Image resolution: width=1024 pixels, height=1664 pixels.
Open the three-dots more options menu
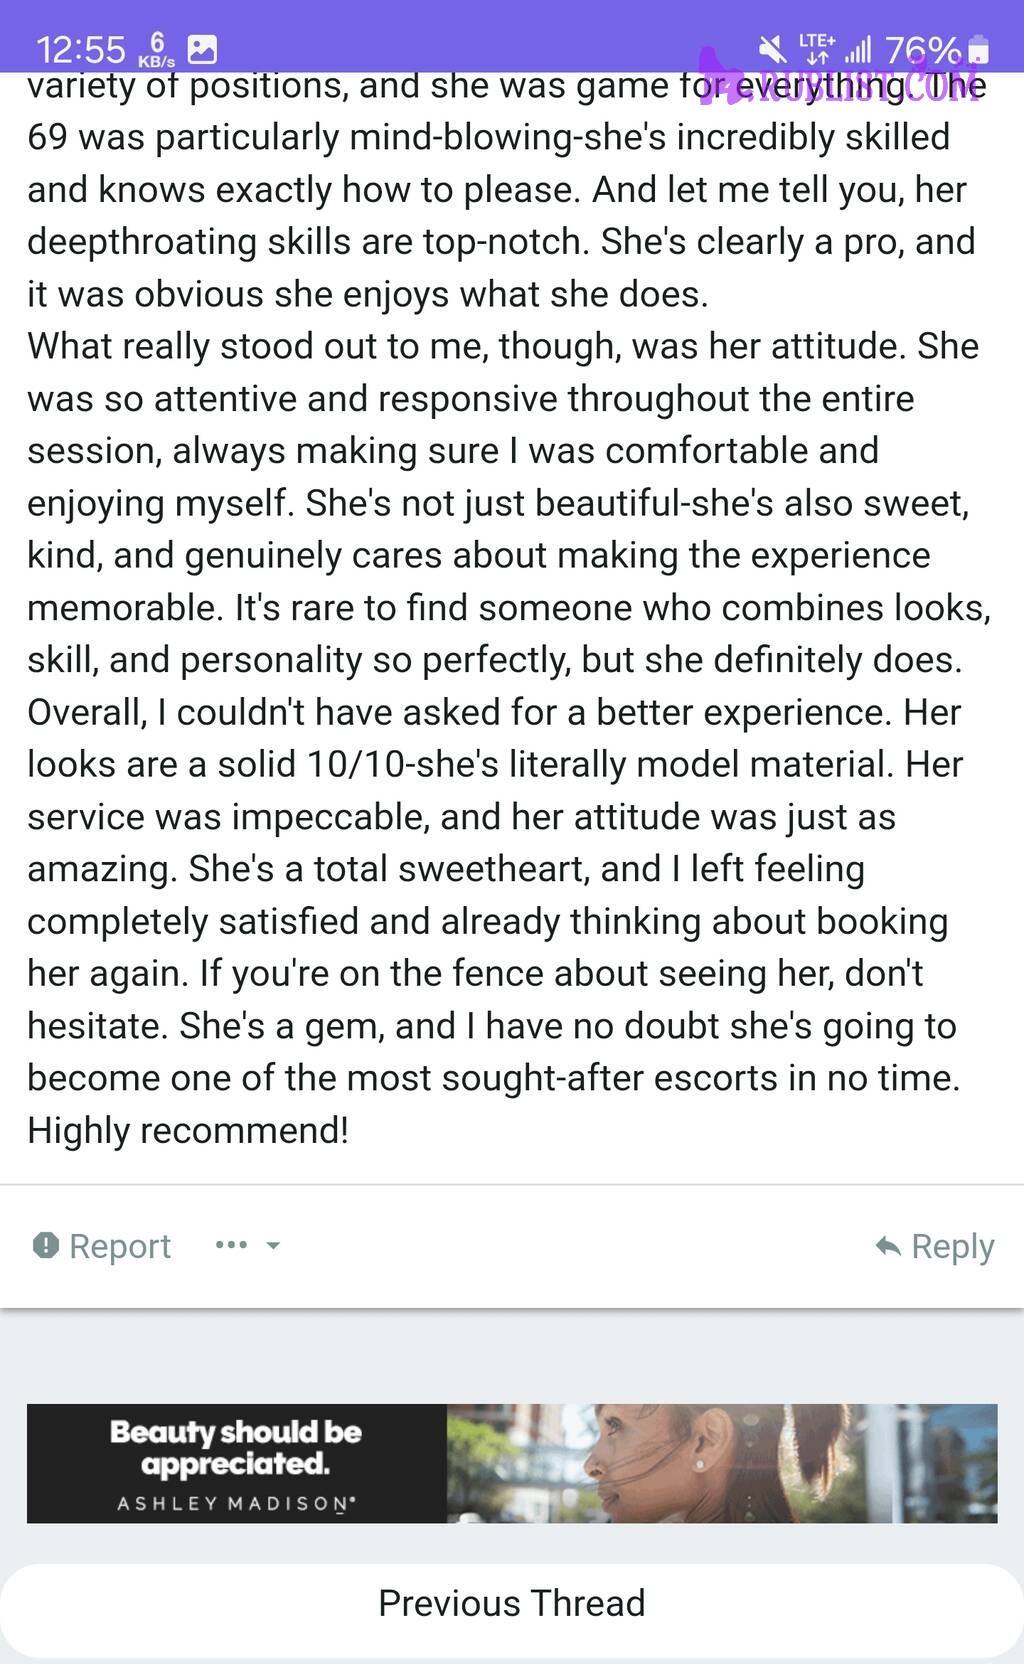coord(231,1245)
